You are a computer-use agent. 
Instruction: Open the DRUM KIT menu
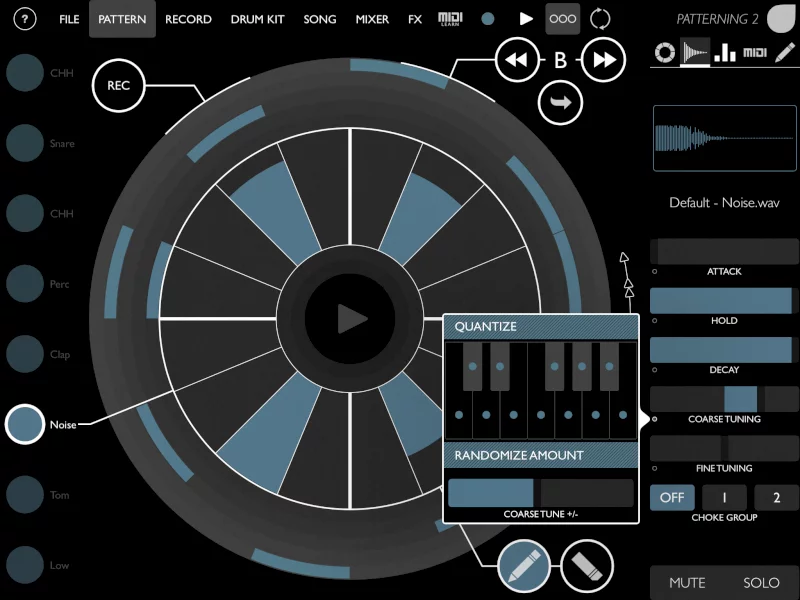[x=257, y=18]
